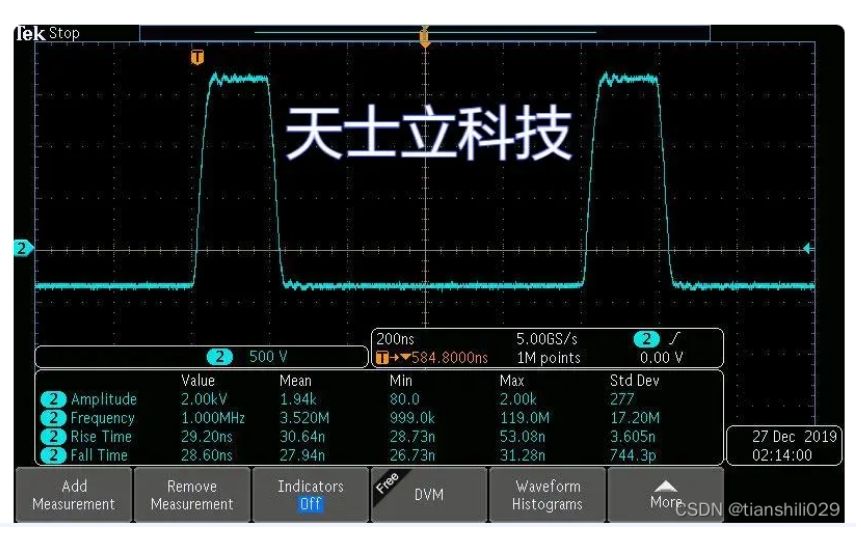This screenshot has height=545, width=861.
Task: Click the rising edge trigger slope icon
Action: 674,339
